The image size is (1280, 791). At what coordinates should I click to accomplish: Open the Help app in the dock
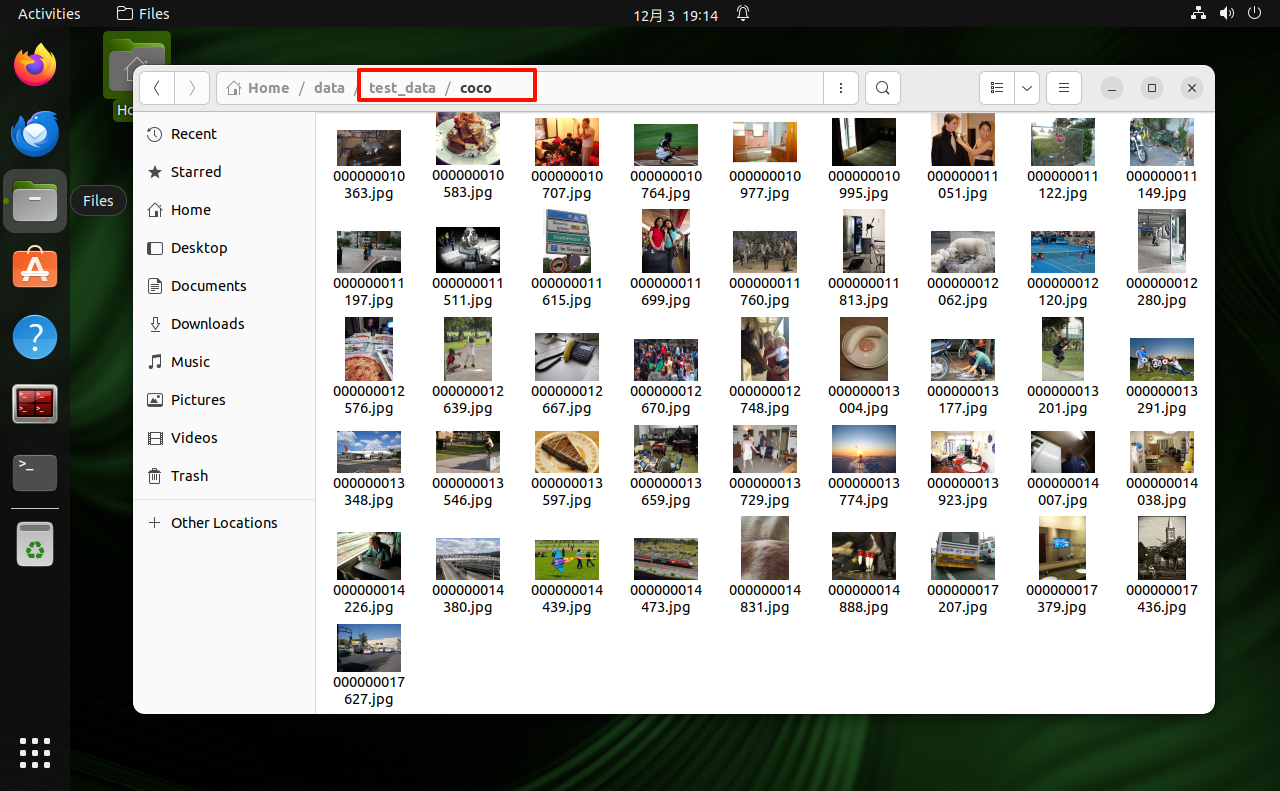tap(35, 337)
